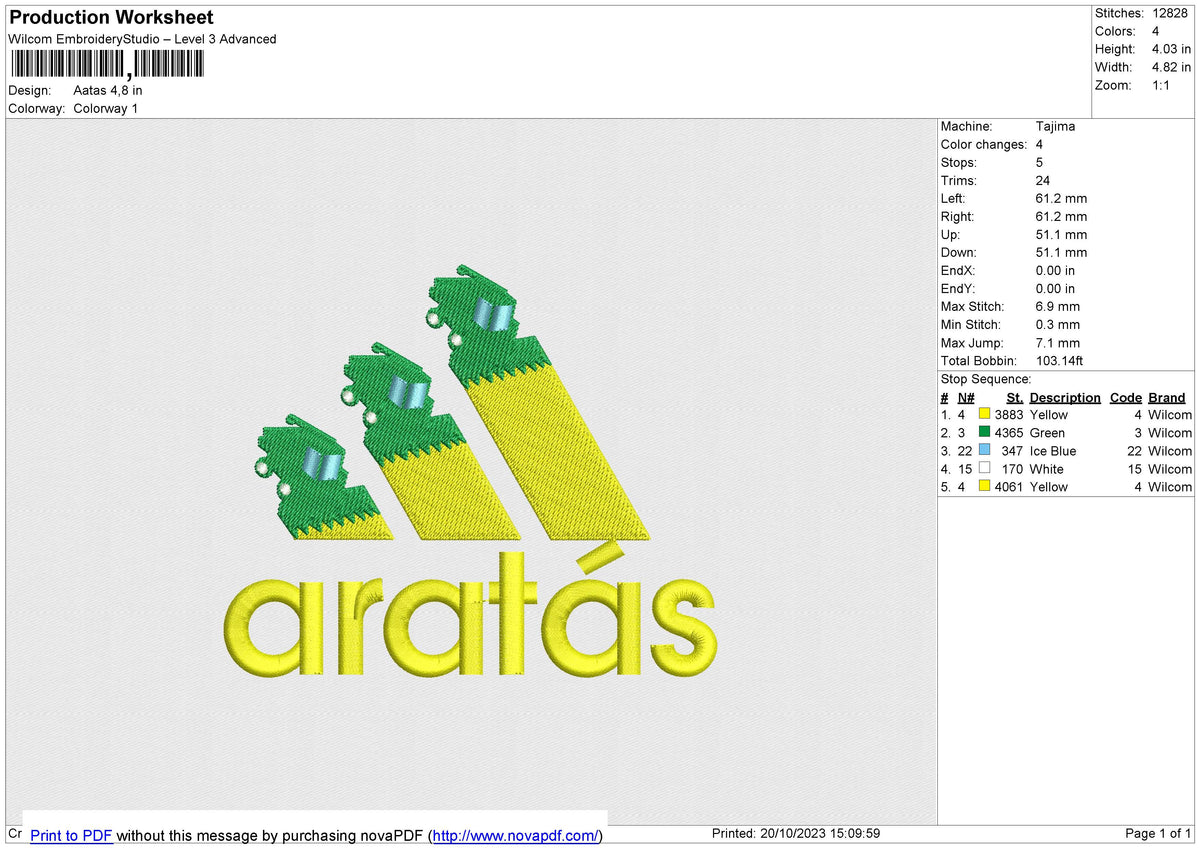Select the Machine value Tajima
This screenshot has width=1200, height=848.
pyautogui.click(x=1056, y=127)
